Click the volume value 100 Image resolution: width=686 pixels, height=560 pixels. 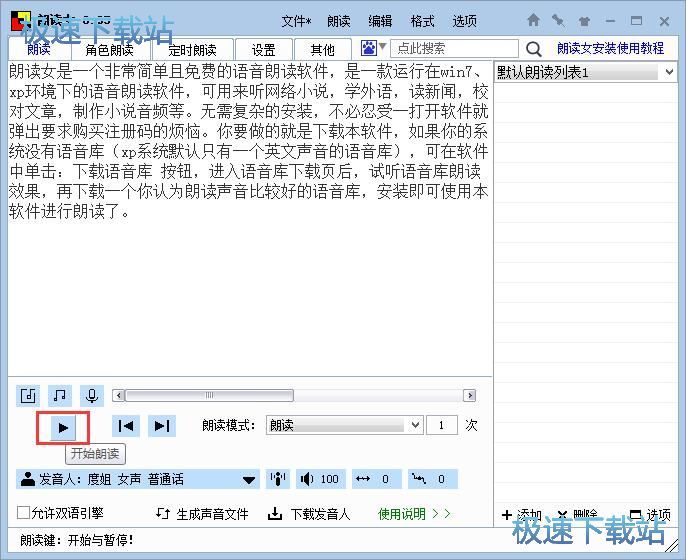329,479
